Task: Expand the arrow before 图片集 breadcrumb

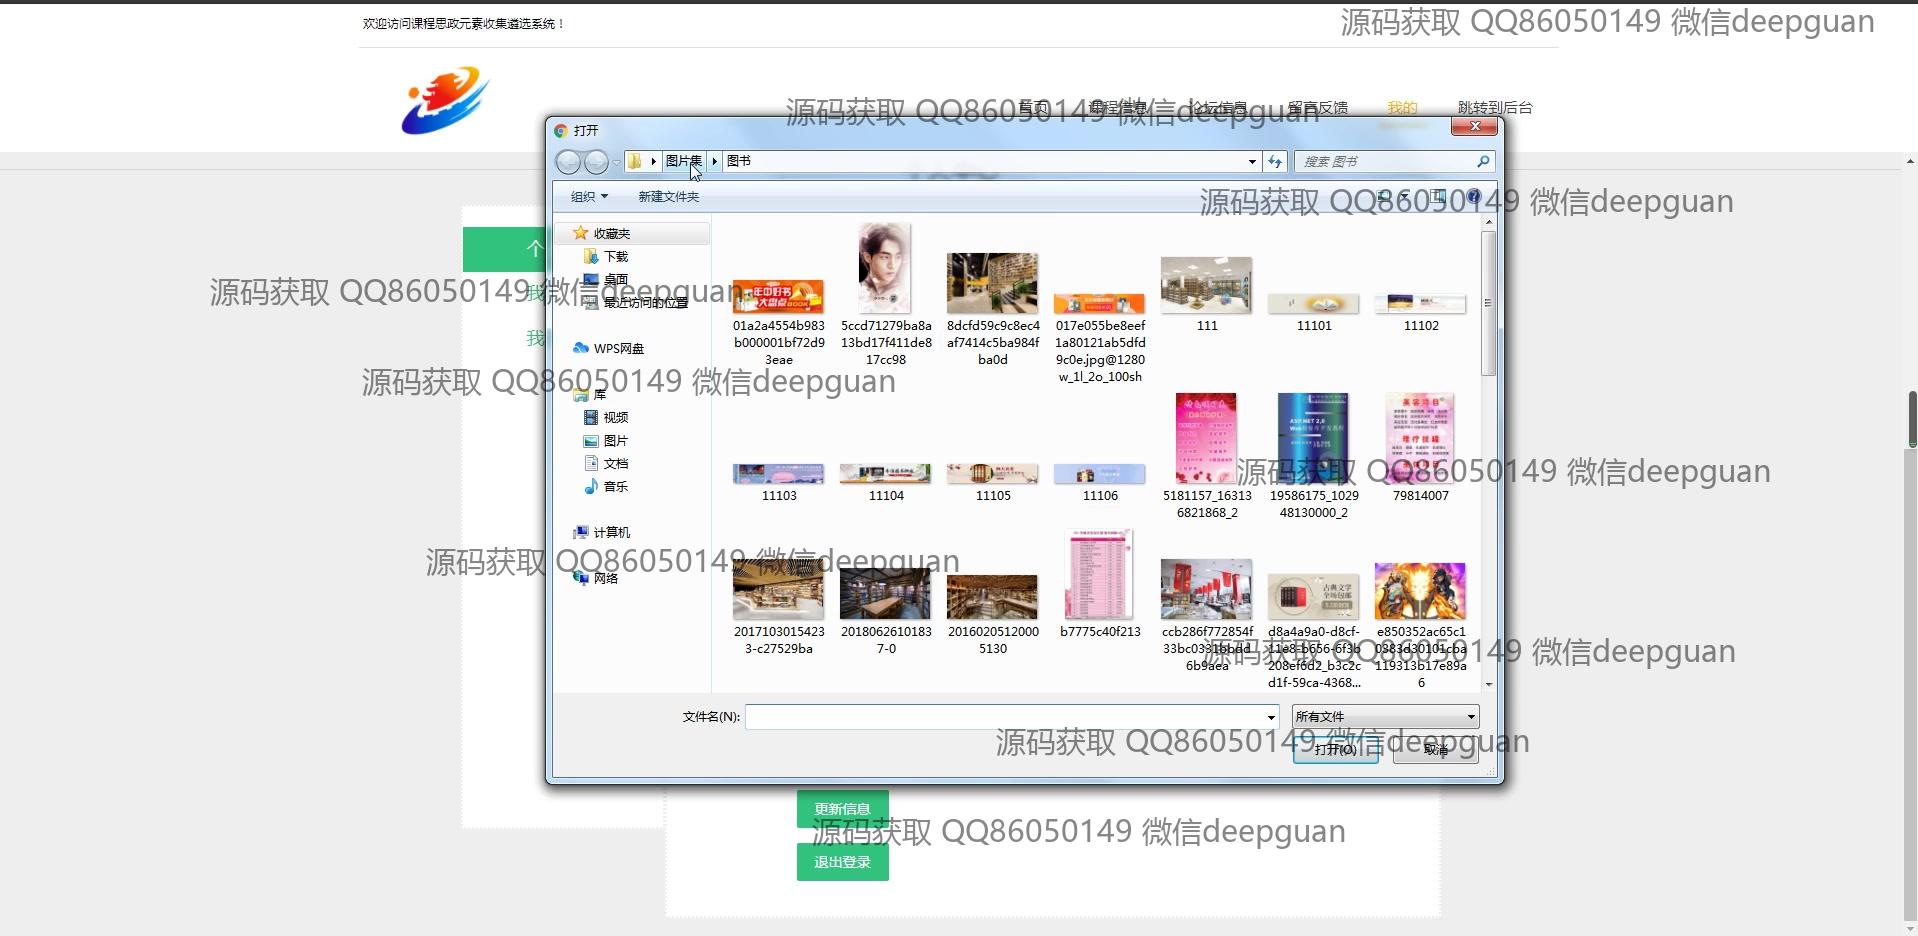Action: pyautogui.click(x=653, y=161)
